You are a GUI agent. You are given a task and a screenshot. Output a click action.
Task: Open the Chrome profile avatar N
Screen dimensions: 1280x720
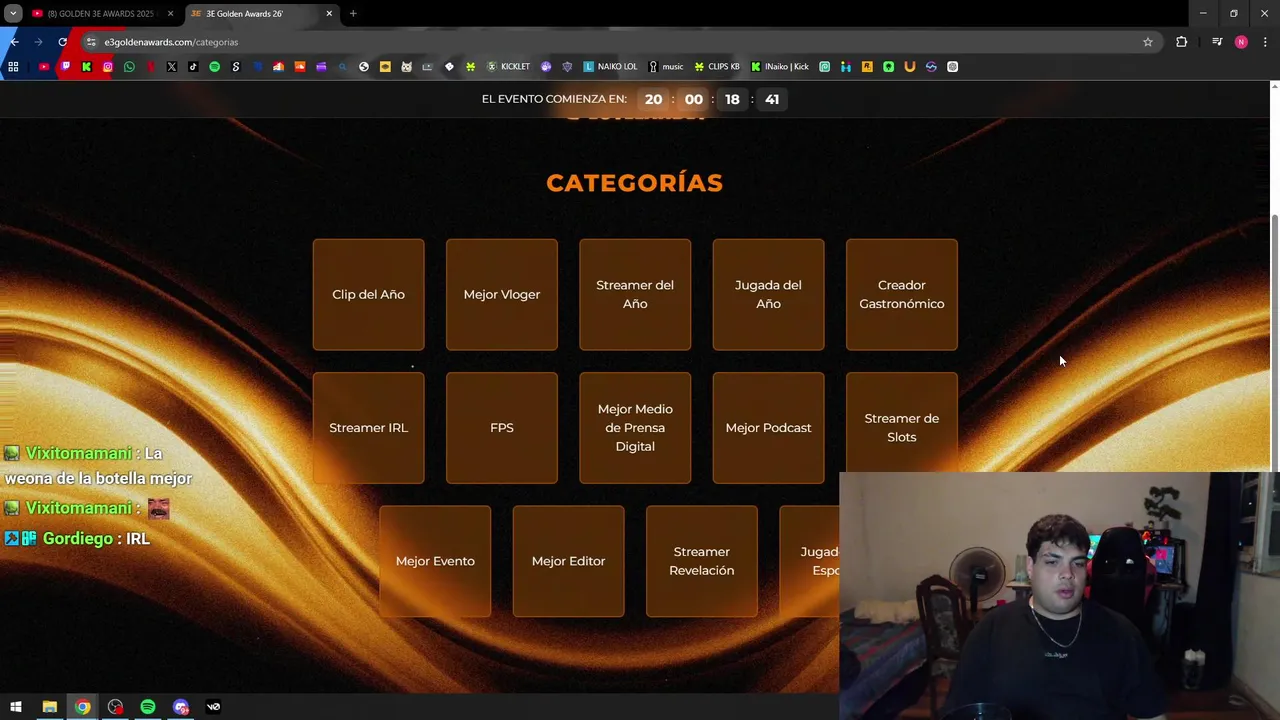click(x=1241, y=42)
